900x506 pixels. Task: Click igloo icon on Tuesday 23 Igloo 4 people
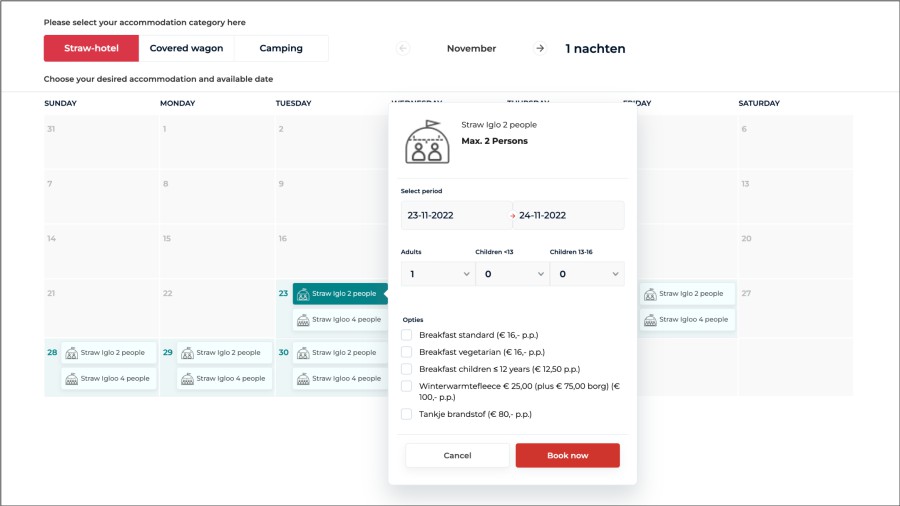pyautogui.click(x=303, y=320)
